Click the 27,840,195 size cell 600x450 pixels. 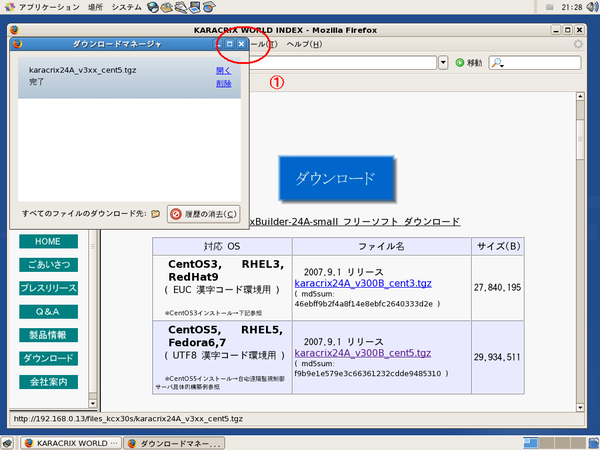(497, 288)
